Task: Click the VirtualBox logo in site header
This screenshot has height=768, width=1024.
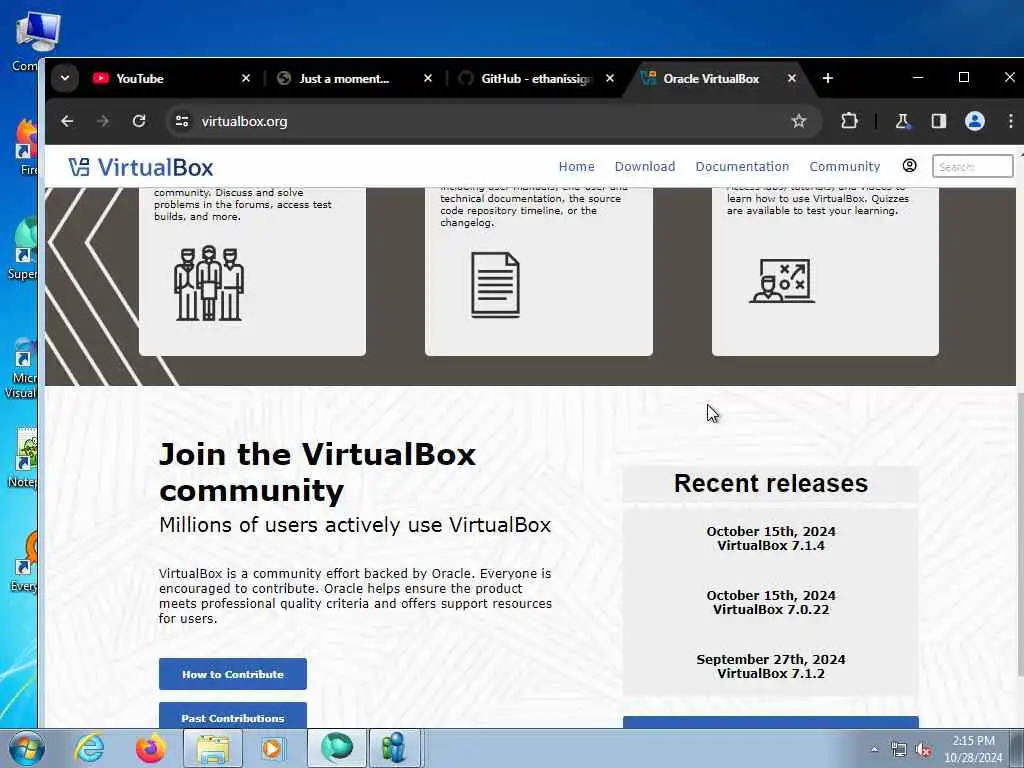Action: tap(141, 167)
